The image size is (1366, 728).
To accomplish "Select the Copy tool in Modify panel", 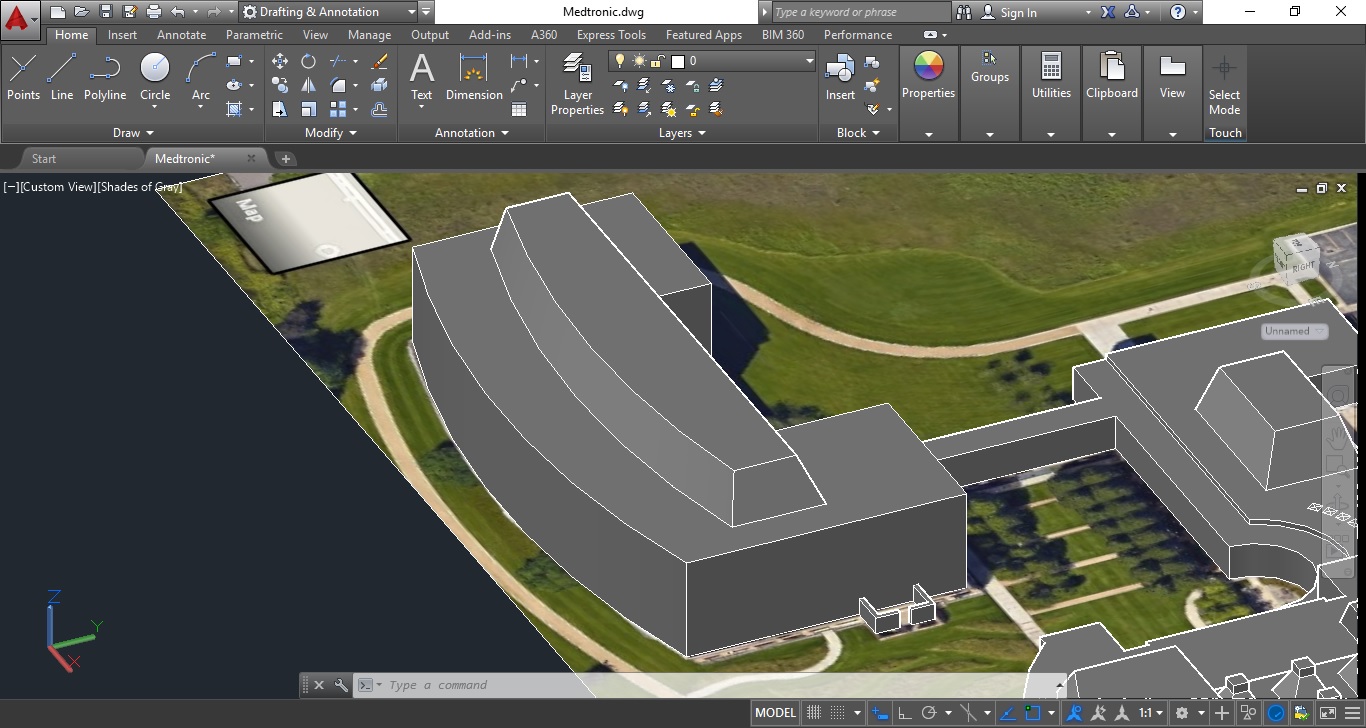I will click(280, 85).
